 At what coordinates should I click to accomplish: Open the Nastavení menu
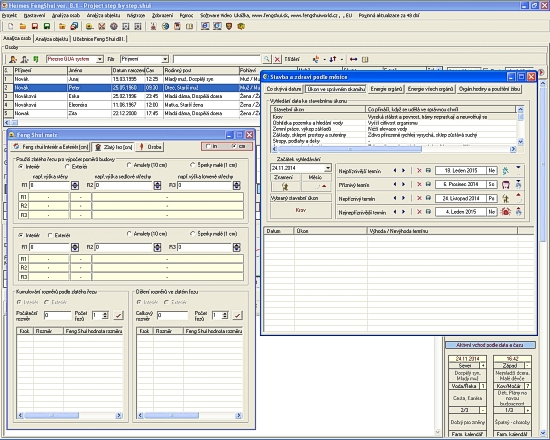click(34, 15)
